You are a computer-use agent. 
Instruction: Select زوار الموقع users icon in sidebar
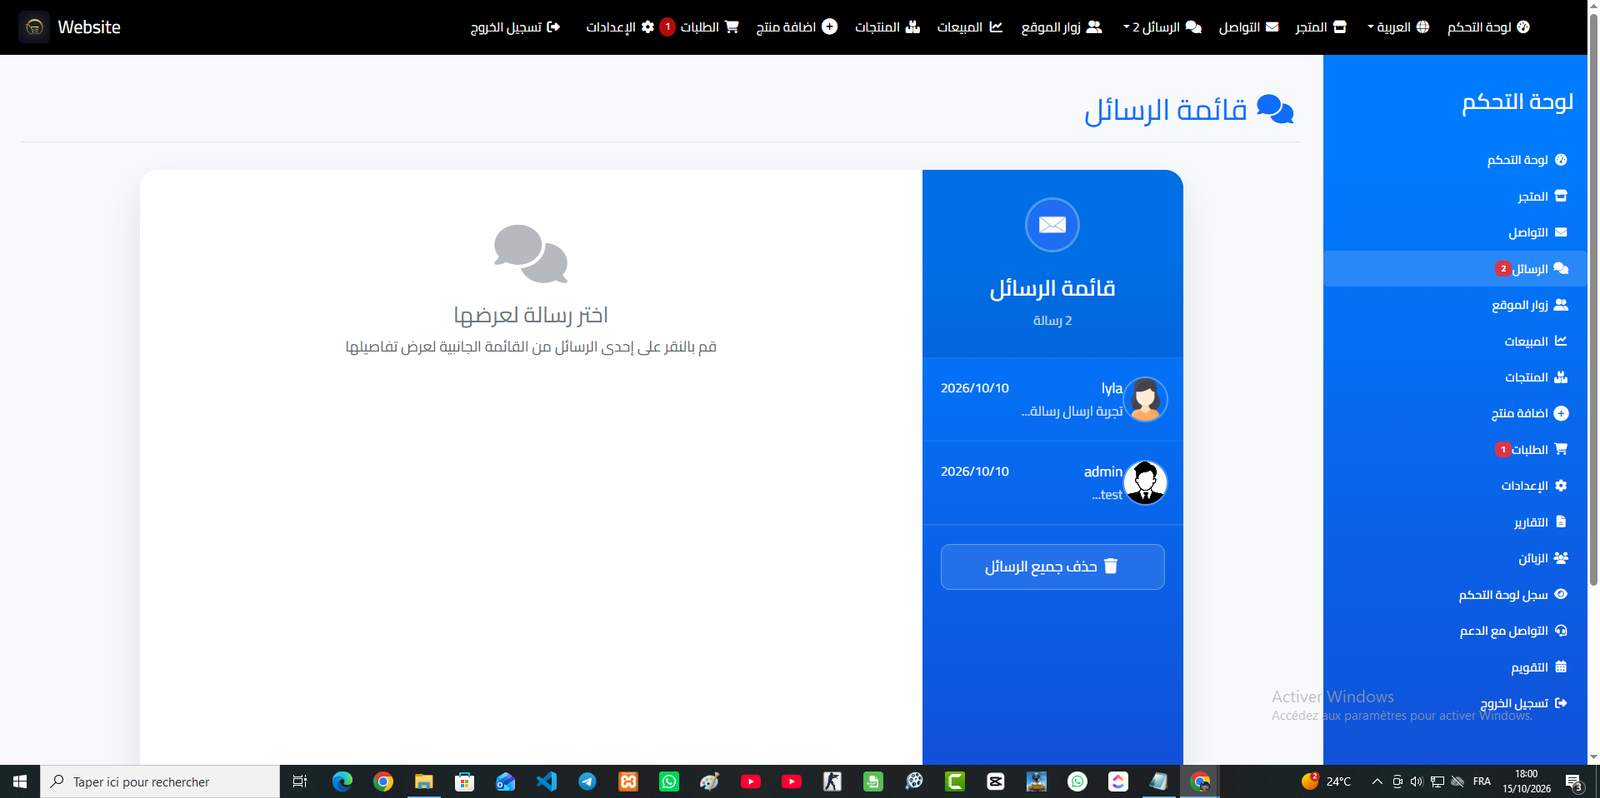click(x=1561, y=305)
